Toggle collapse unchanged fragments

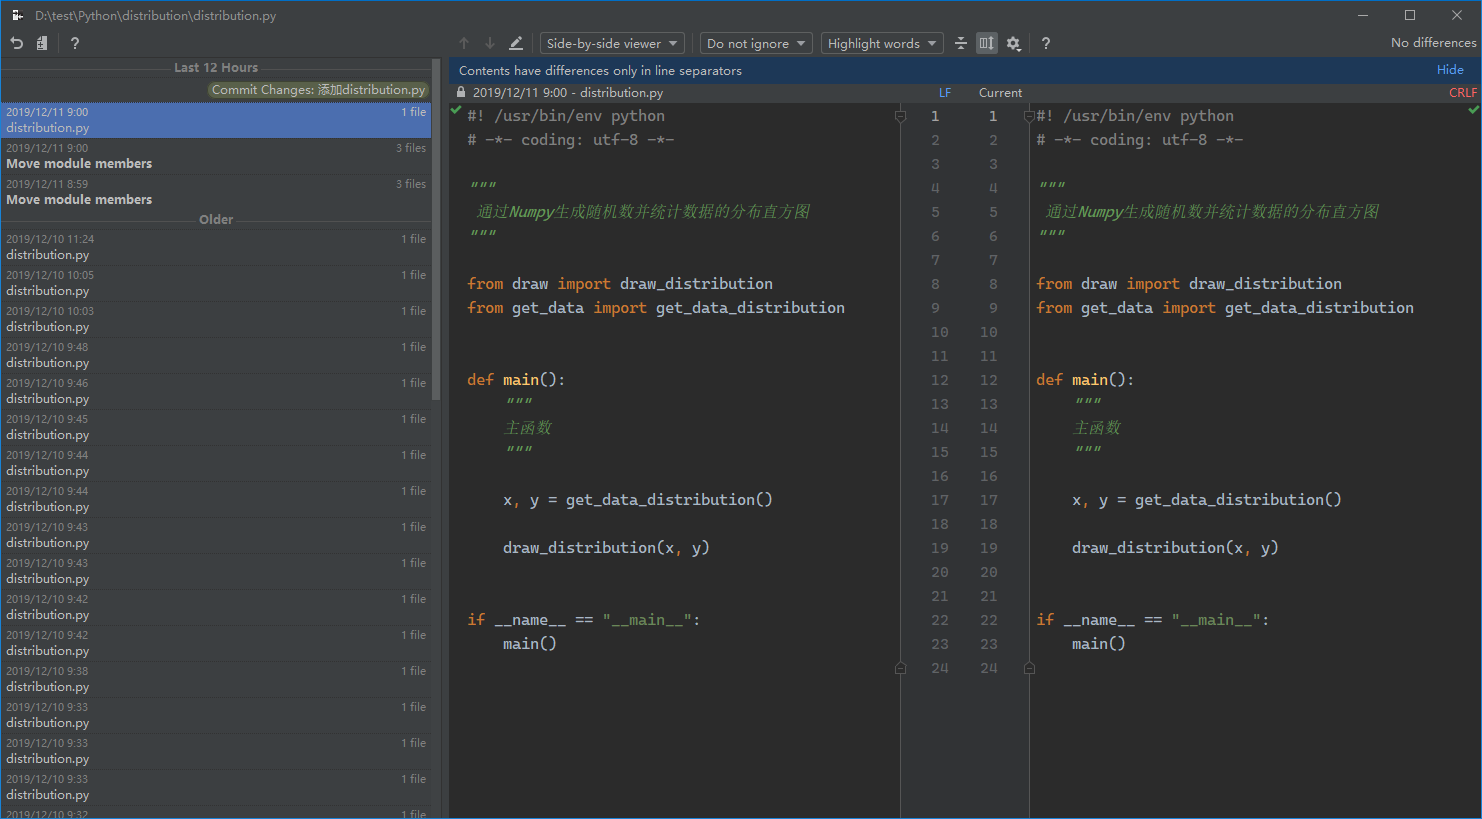[961, 43]
